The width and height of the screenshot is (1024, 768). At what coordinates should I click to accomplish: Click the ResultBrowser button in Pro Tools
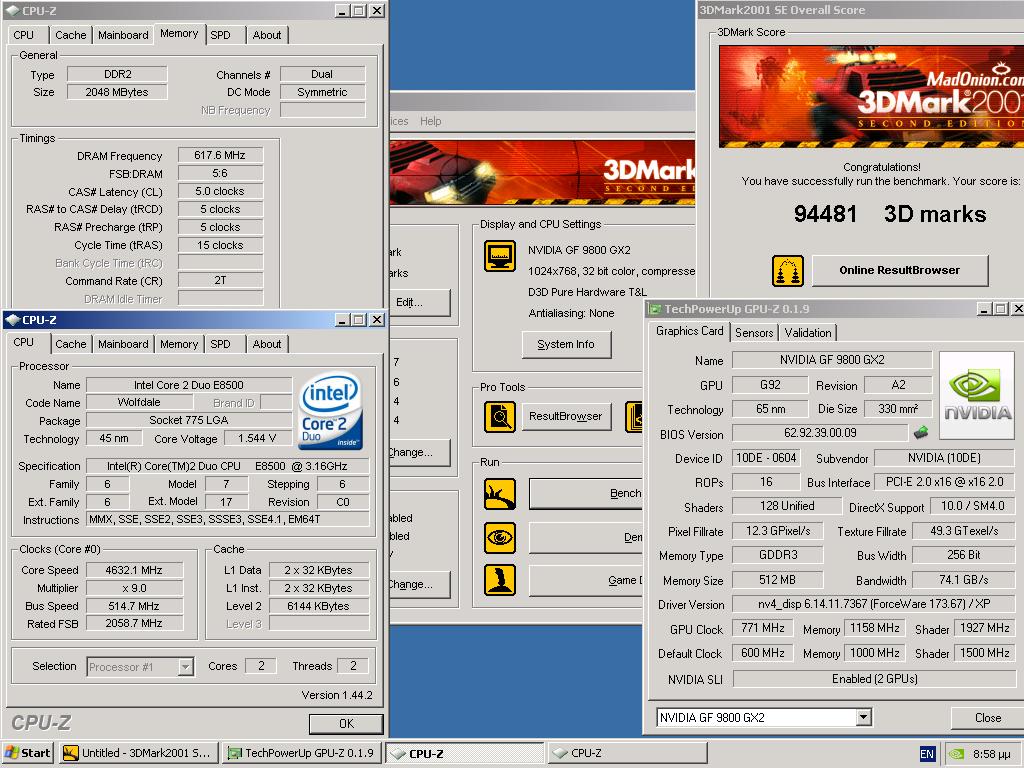(x=566, y=416)
